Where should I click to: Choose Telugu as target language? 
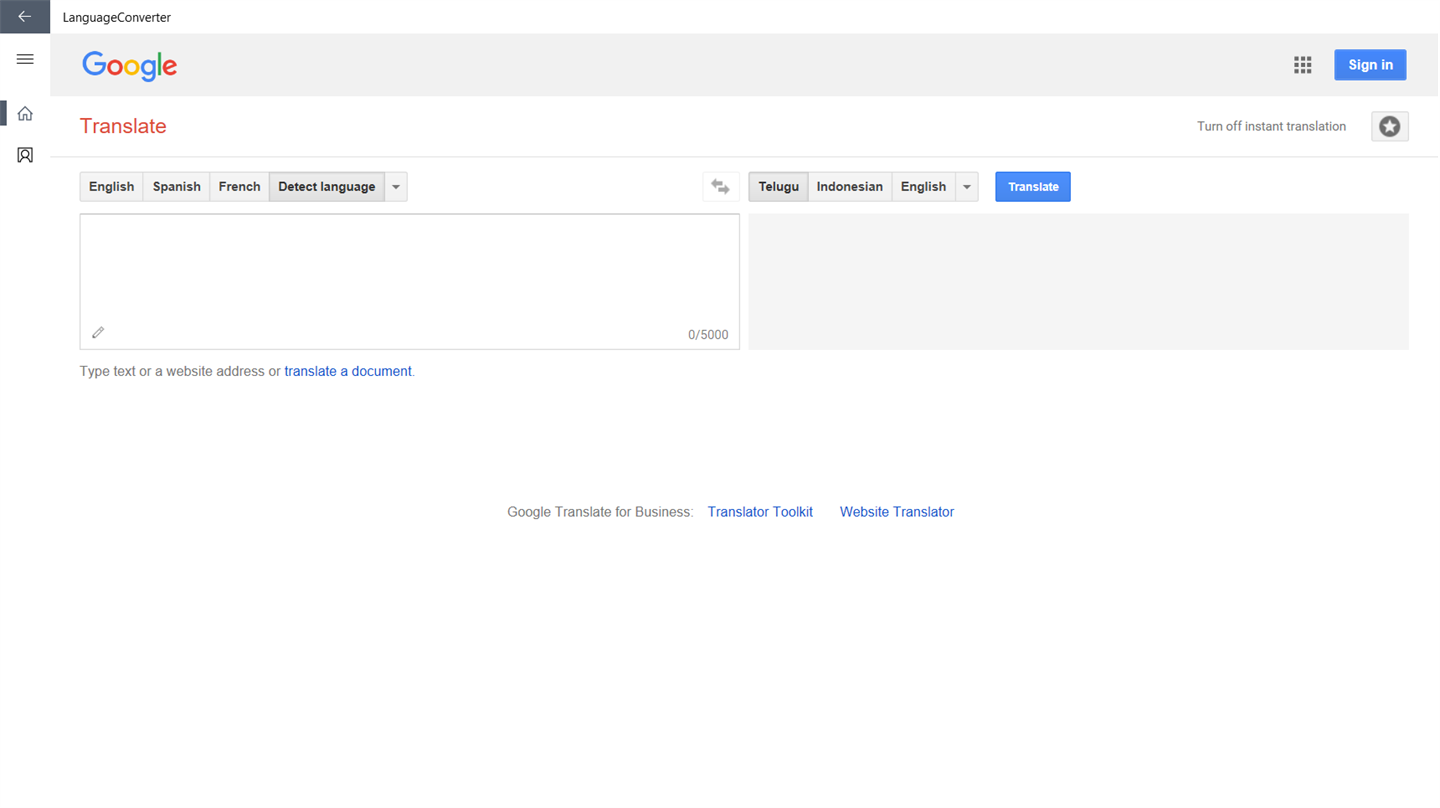tap(778, 187)
